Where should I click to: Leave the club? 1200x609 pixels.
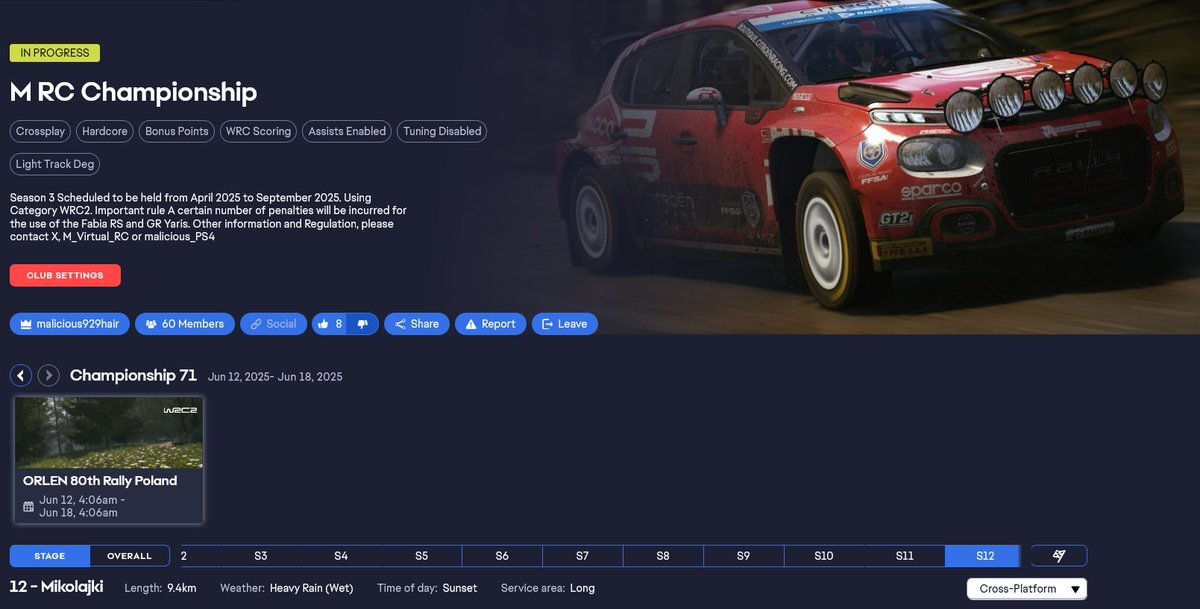pos(565,324)
